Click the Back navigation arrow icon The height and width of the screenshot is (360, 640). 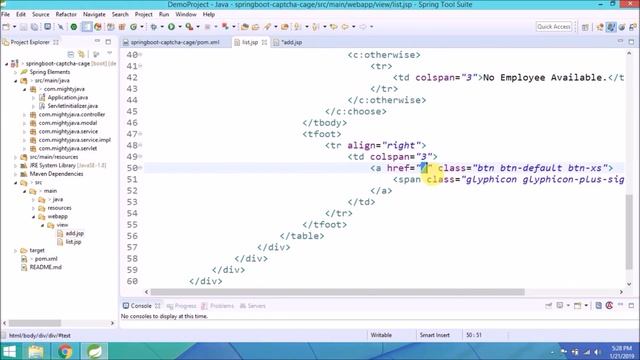click(345, 27)
